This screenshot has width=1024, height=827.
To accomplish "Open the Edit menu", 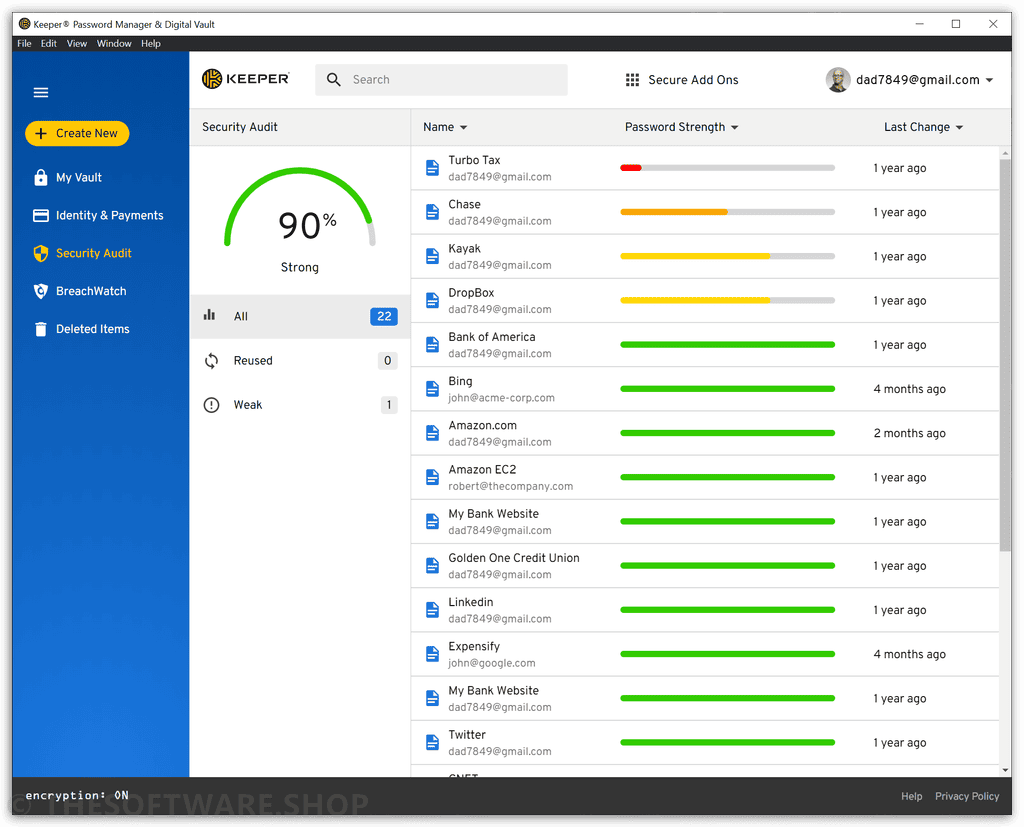I will click(x=48, y=44).
